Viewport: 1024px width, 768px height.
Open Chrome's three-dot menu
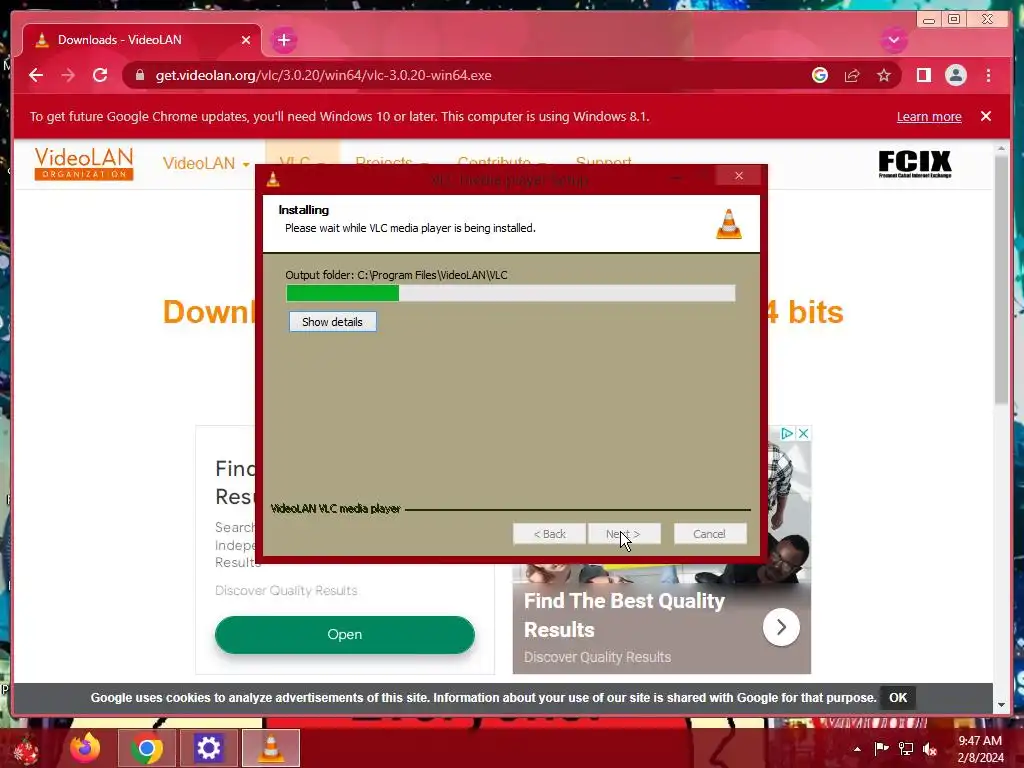click(x=988, y=75)
